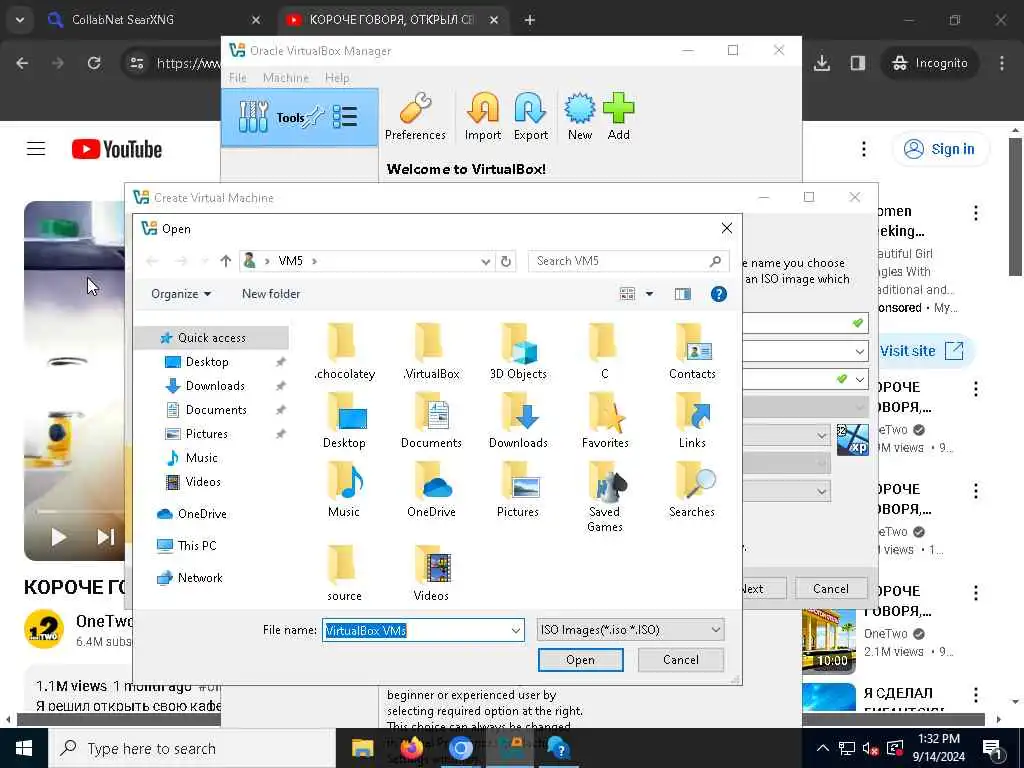Open Help menu in VirtualBox Manager
The height and width of the screenshot is (768, 1024).
tap(337, 78)
